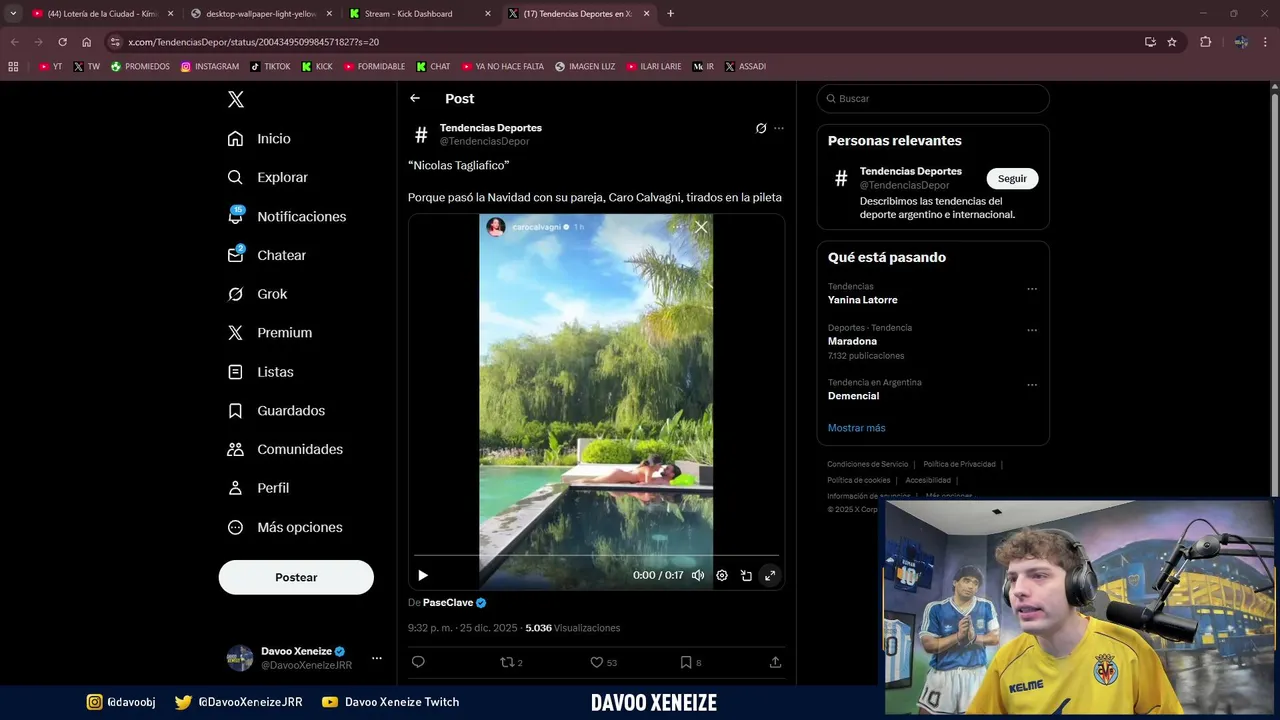The image size is (1280, 720).
Task: Open options for Yanina Latorre trend
Action: (x=1032, y=289)
